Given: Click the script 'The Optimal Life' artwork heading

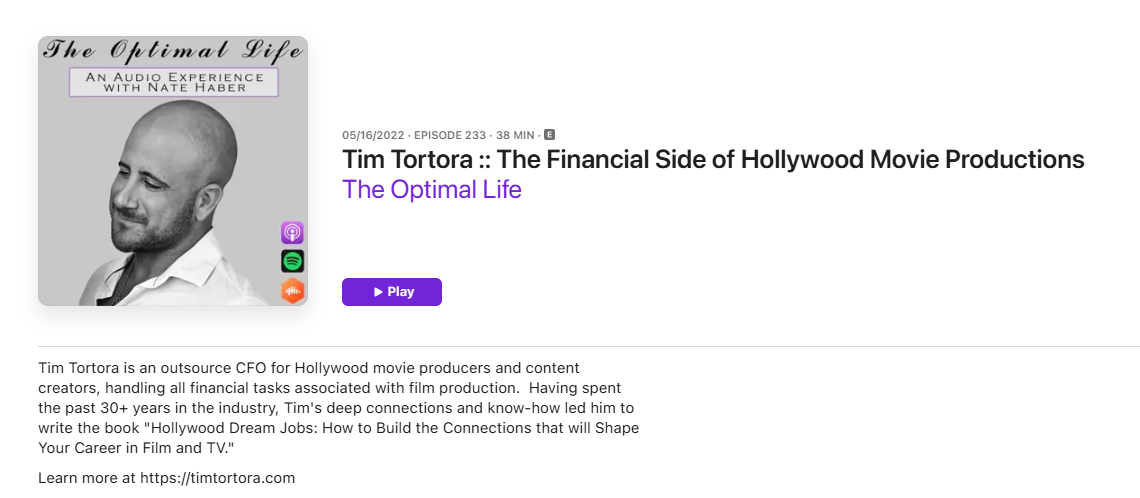Looking at the screenshot, I should coord(172,51).
